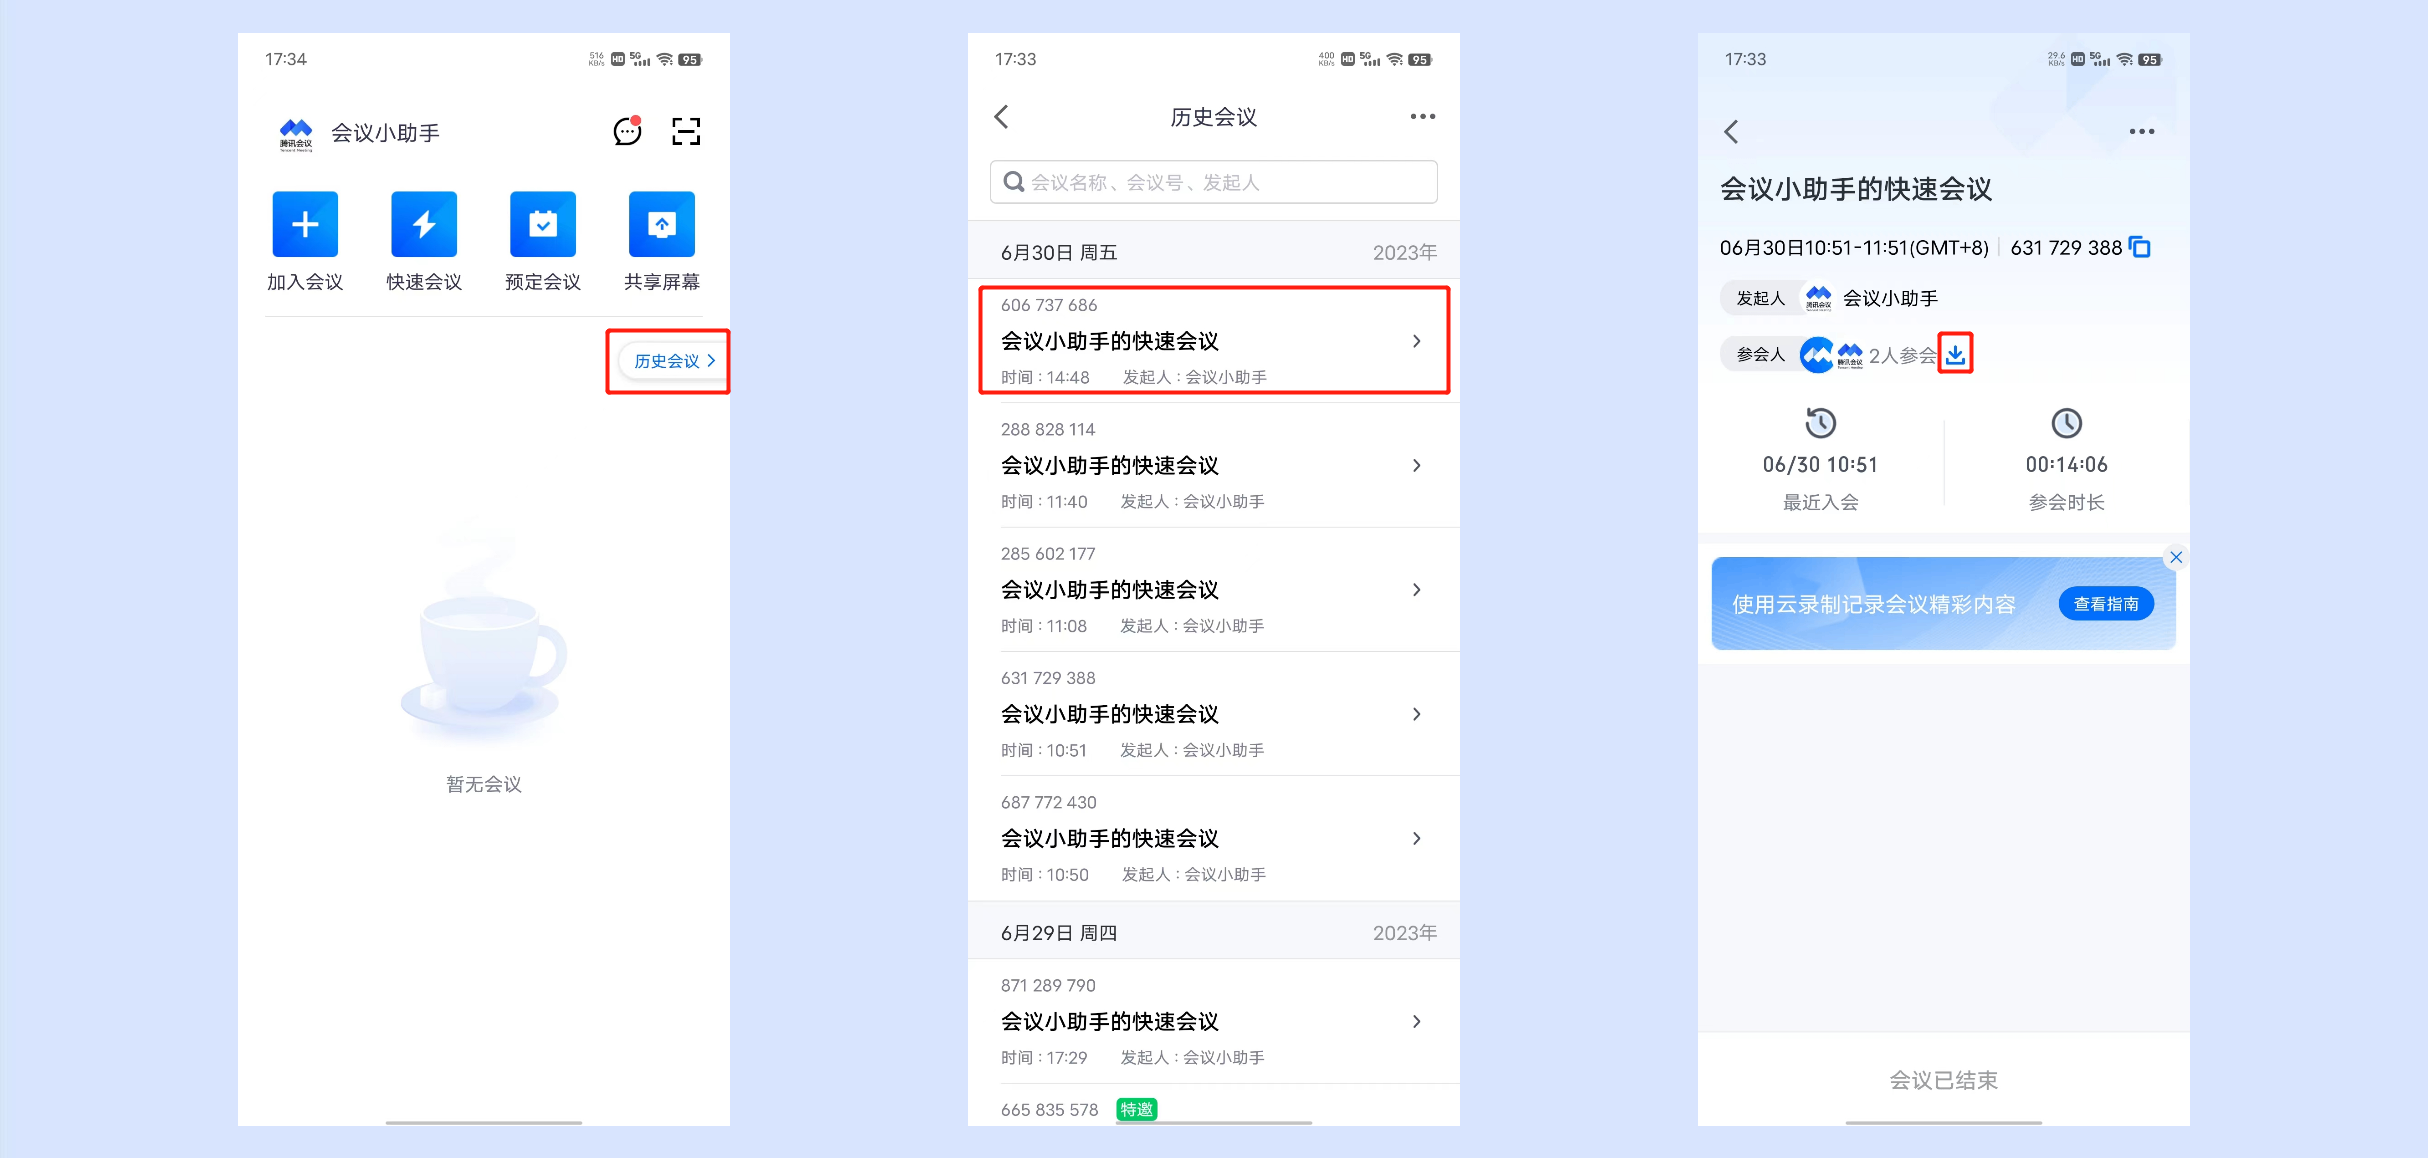Expand chevron for meeting at 14:48

[1416, 341]
